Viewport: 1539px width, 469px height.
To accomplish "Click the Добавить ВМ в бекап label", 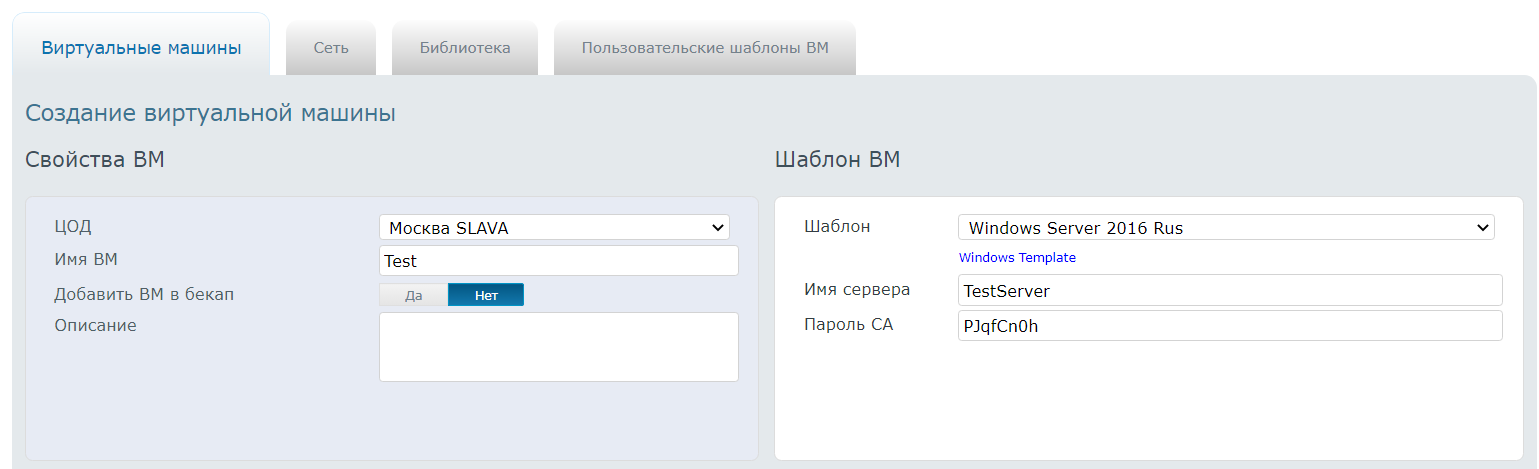I will click(144, 294).
